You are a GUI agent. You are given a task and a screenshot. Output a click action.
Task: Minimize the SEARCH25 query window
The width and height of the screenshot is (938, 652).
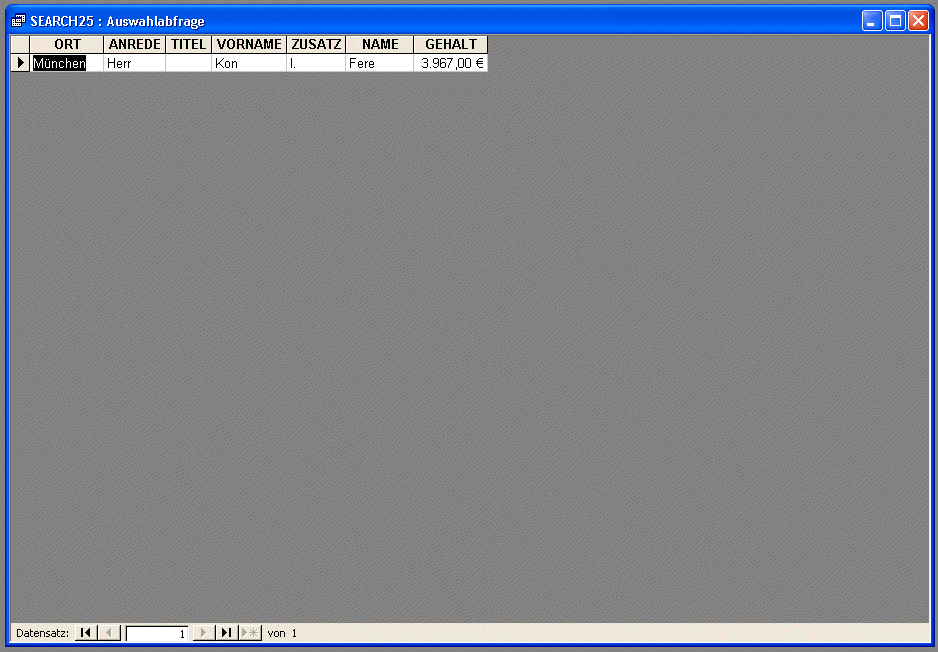click(872, 21)
